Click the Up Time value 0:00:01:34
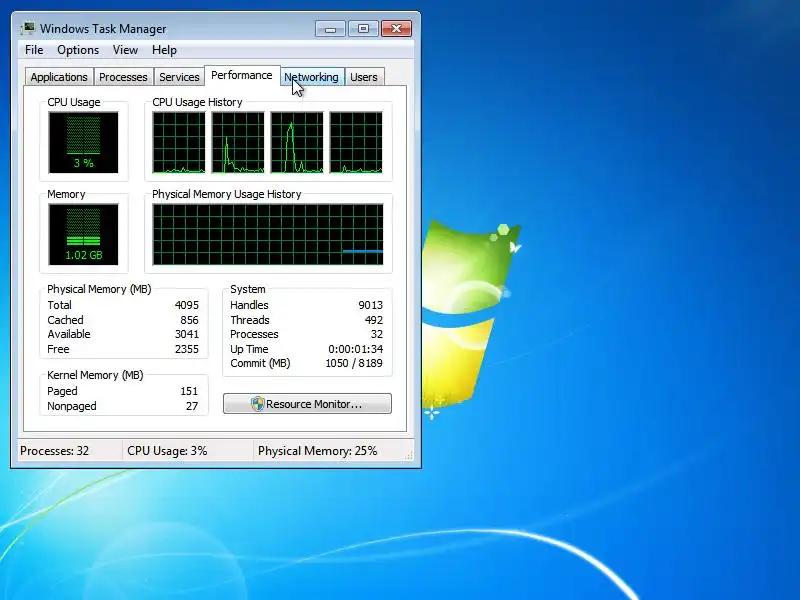The height and width of the screenshot is (600, 800). click(356, 349)
